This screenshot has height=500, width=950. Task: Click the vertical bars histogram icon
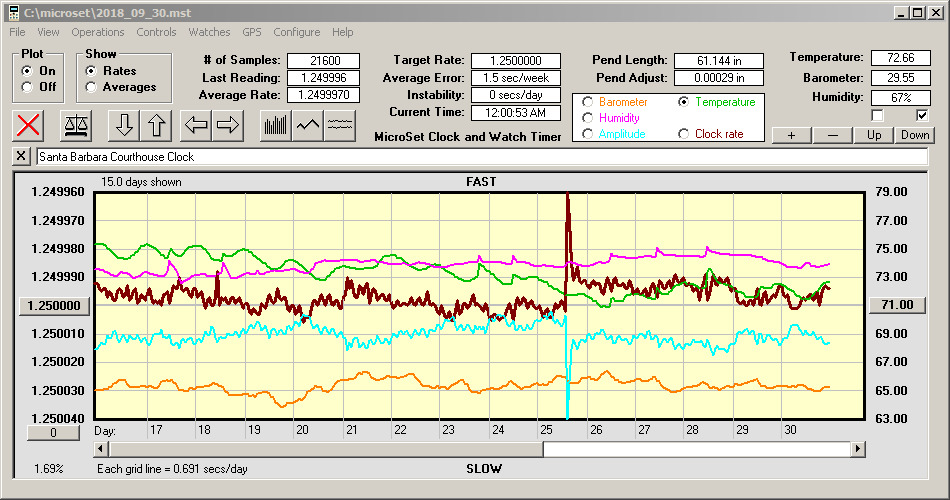[x=276, y=125]
